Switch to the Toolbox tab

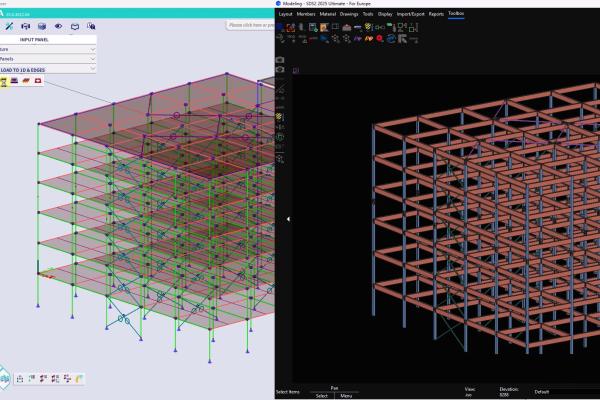(x=456, y=15)
